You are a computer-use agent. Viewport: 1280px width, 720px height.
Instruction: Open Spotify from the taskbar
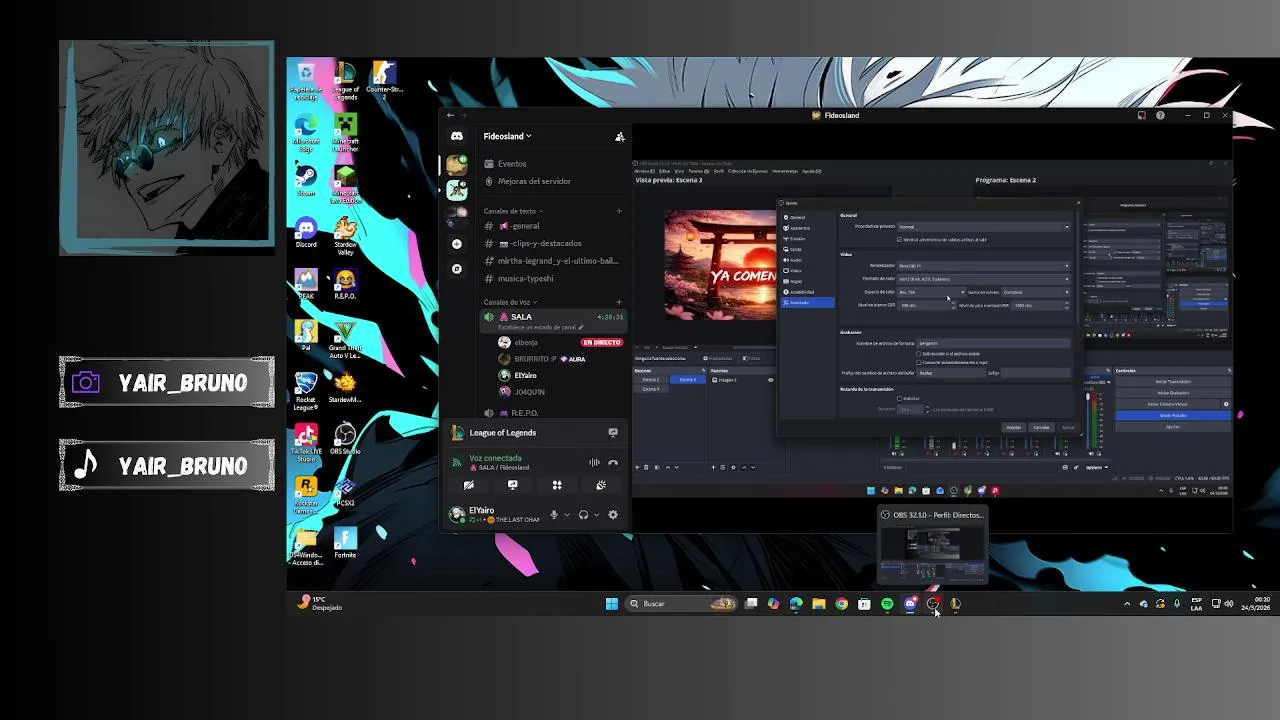coord(887,604)
